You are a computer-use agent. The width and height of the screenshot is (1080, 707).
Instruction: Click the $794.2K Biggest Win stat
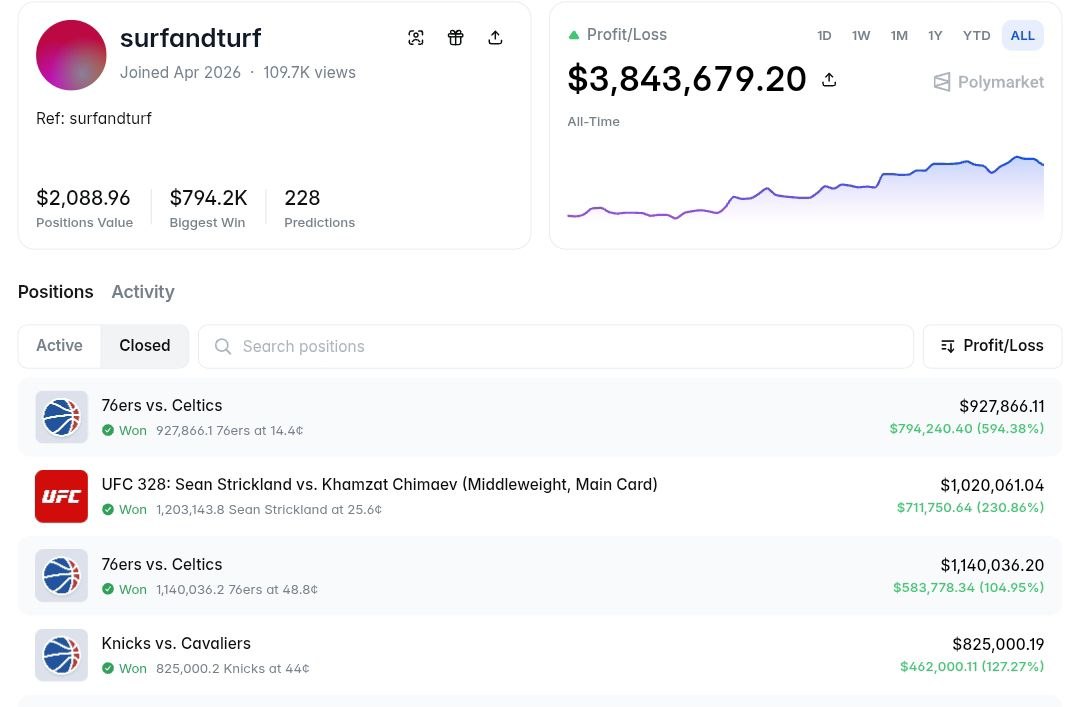pyautogui.click(x=208, y=207)
